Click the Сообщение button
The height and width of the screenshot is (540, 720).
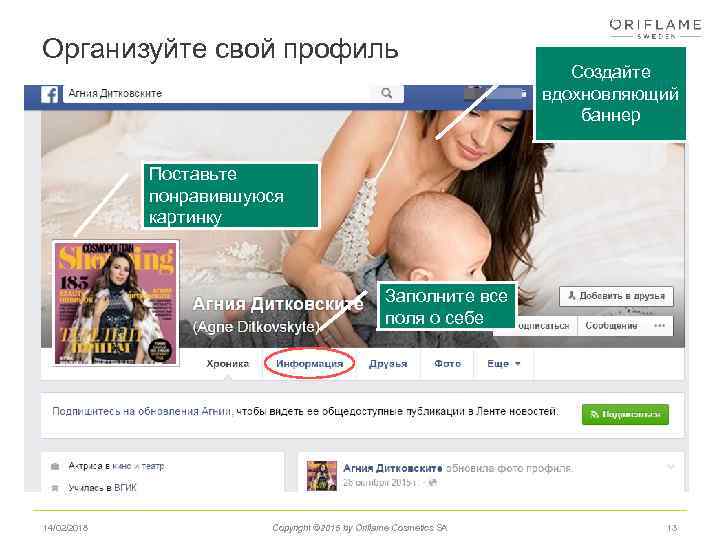coord(611,326)
